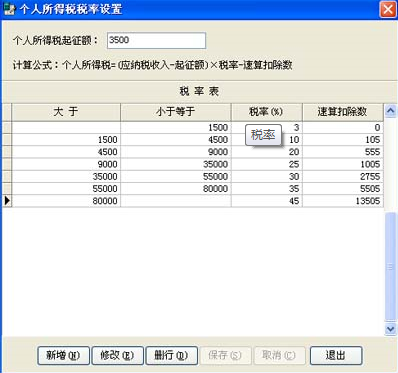The width and height of the screenshot is (398, 373).
Task: Select cell 1500 in 小于等于 column first row
Action: (x=176, y=128)
